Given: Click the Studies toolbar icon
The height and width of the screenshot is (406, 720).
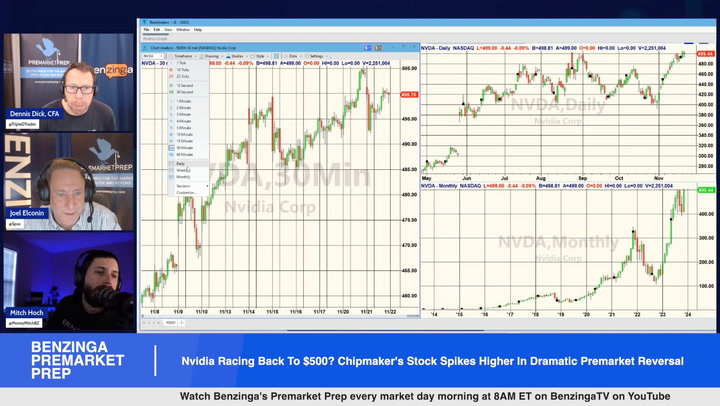Looking at the screenshot, I should tap(228, 56).
